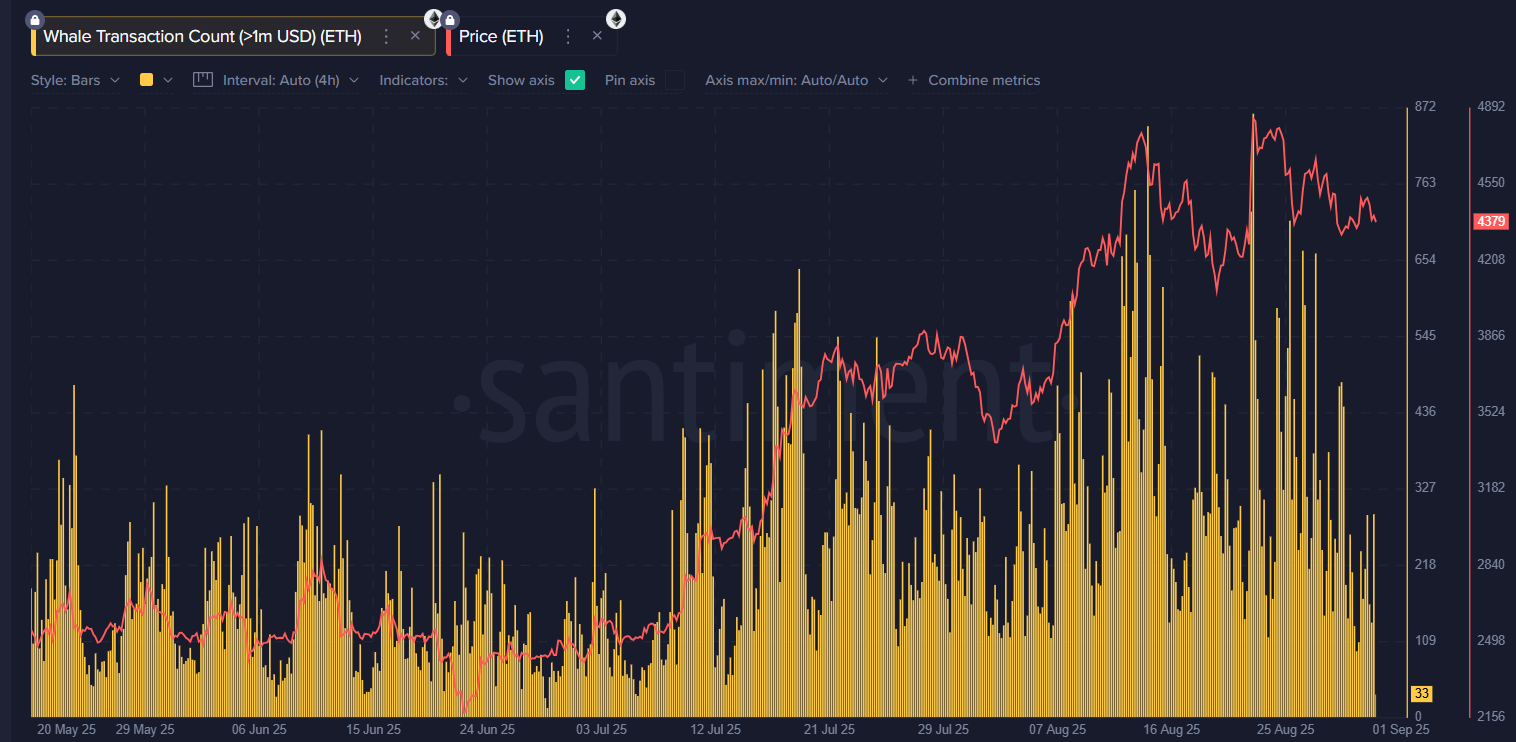Click the 4379 current price axis label

coord(1490,221)
